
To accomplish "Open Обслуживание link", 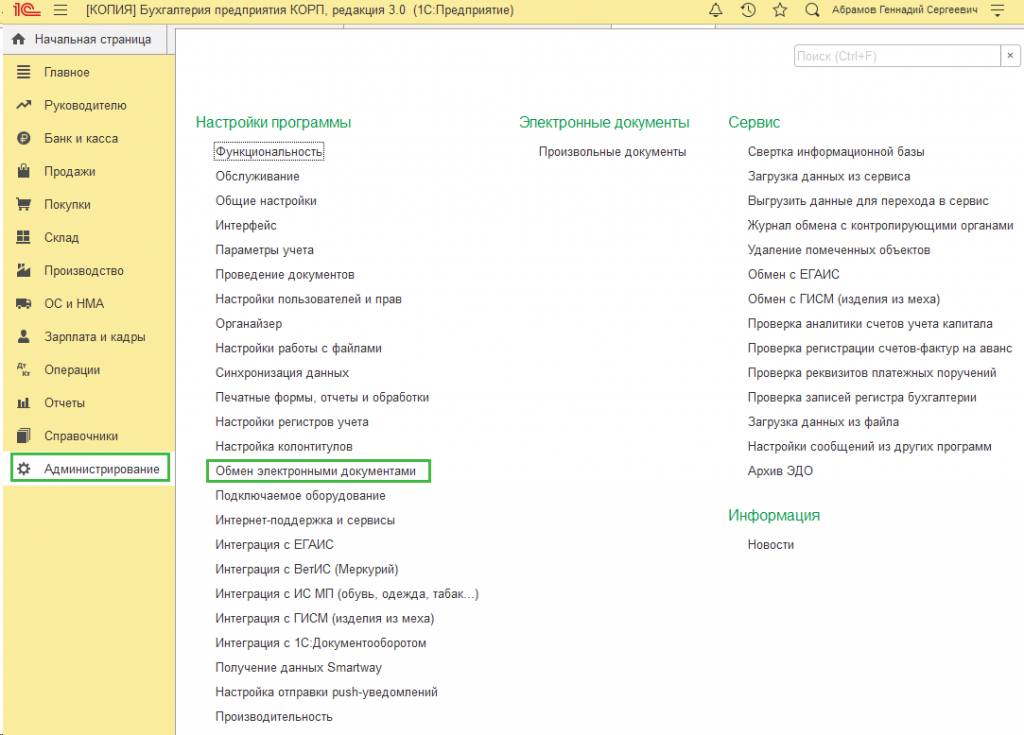I will [257, 176].
